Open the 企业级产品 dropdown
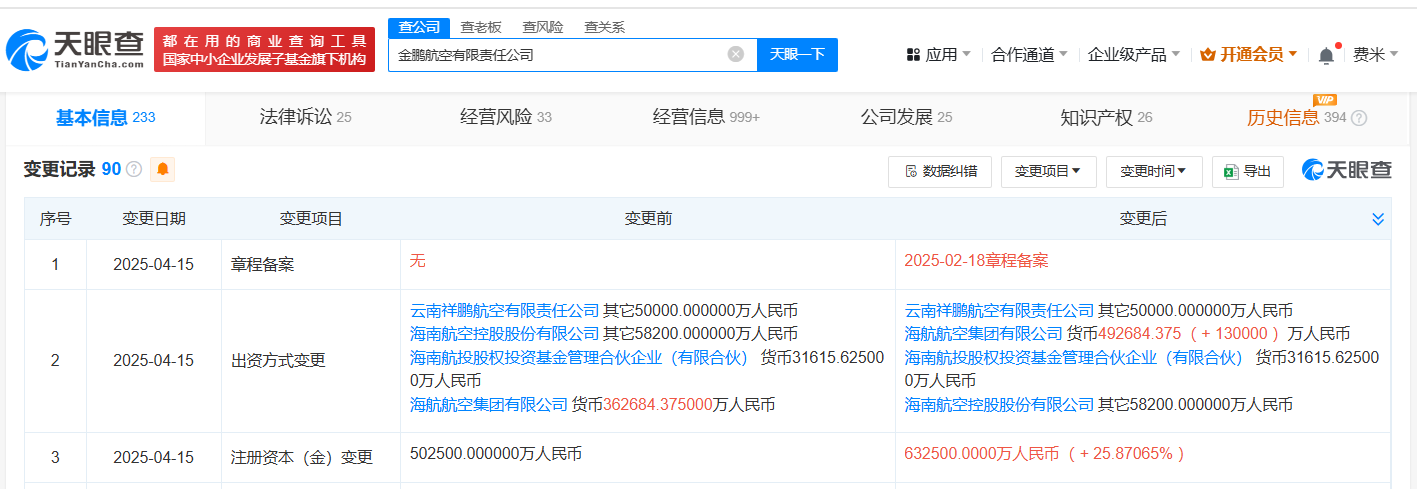The image size is (1417, 489). pos(1134,54)
